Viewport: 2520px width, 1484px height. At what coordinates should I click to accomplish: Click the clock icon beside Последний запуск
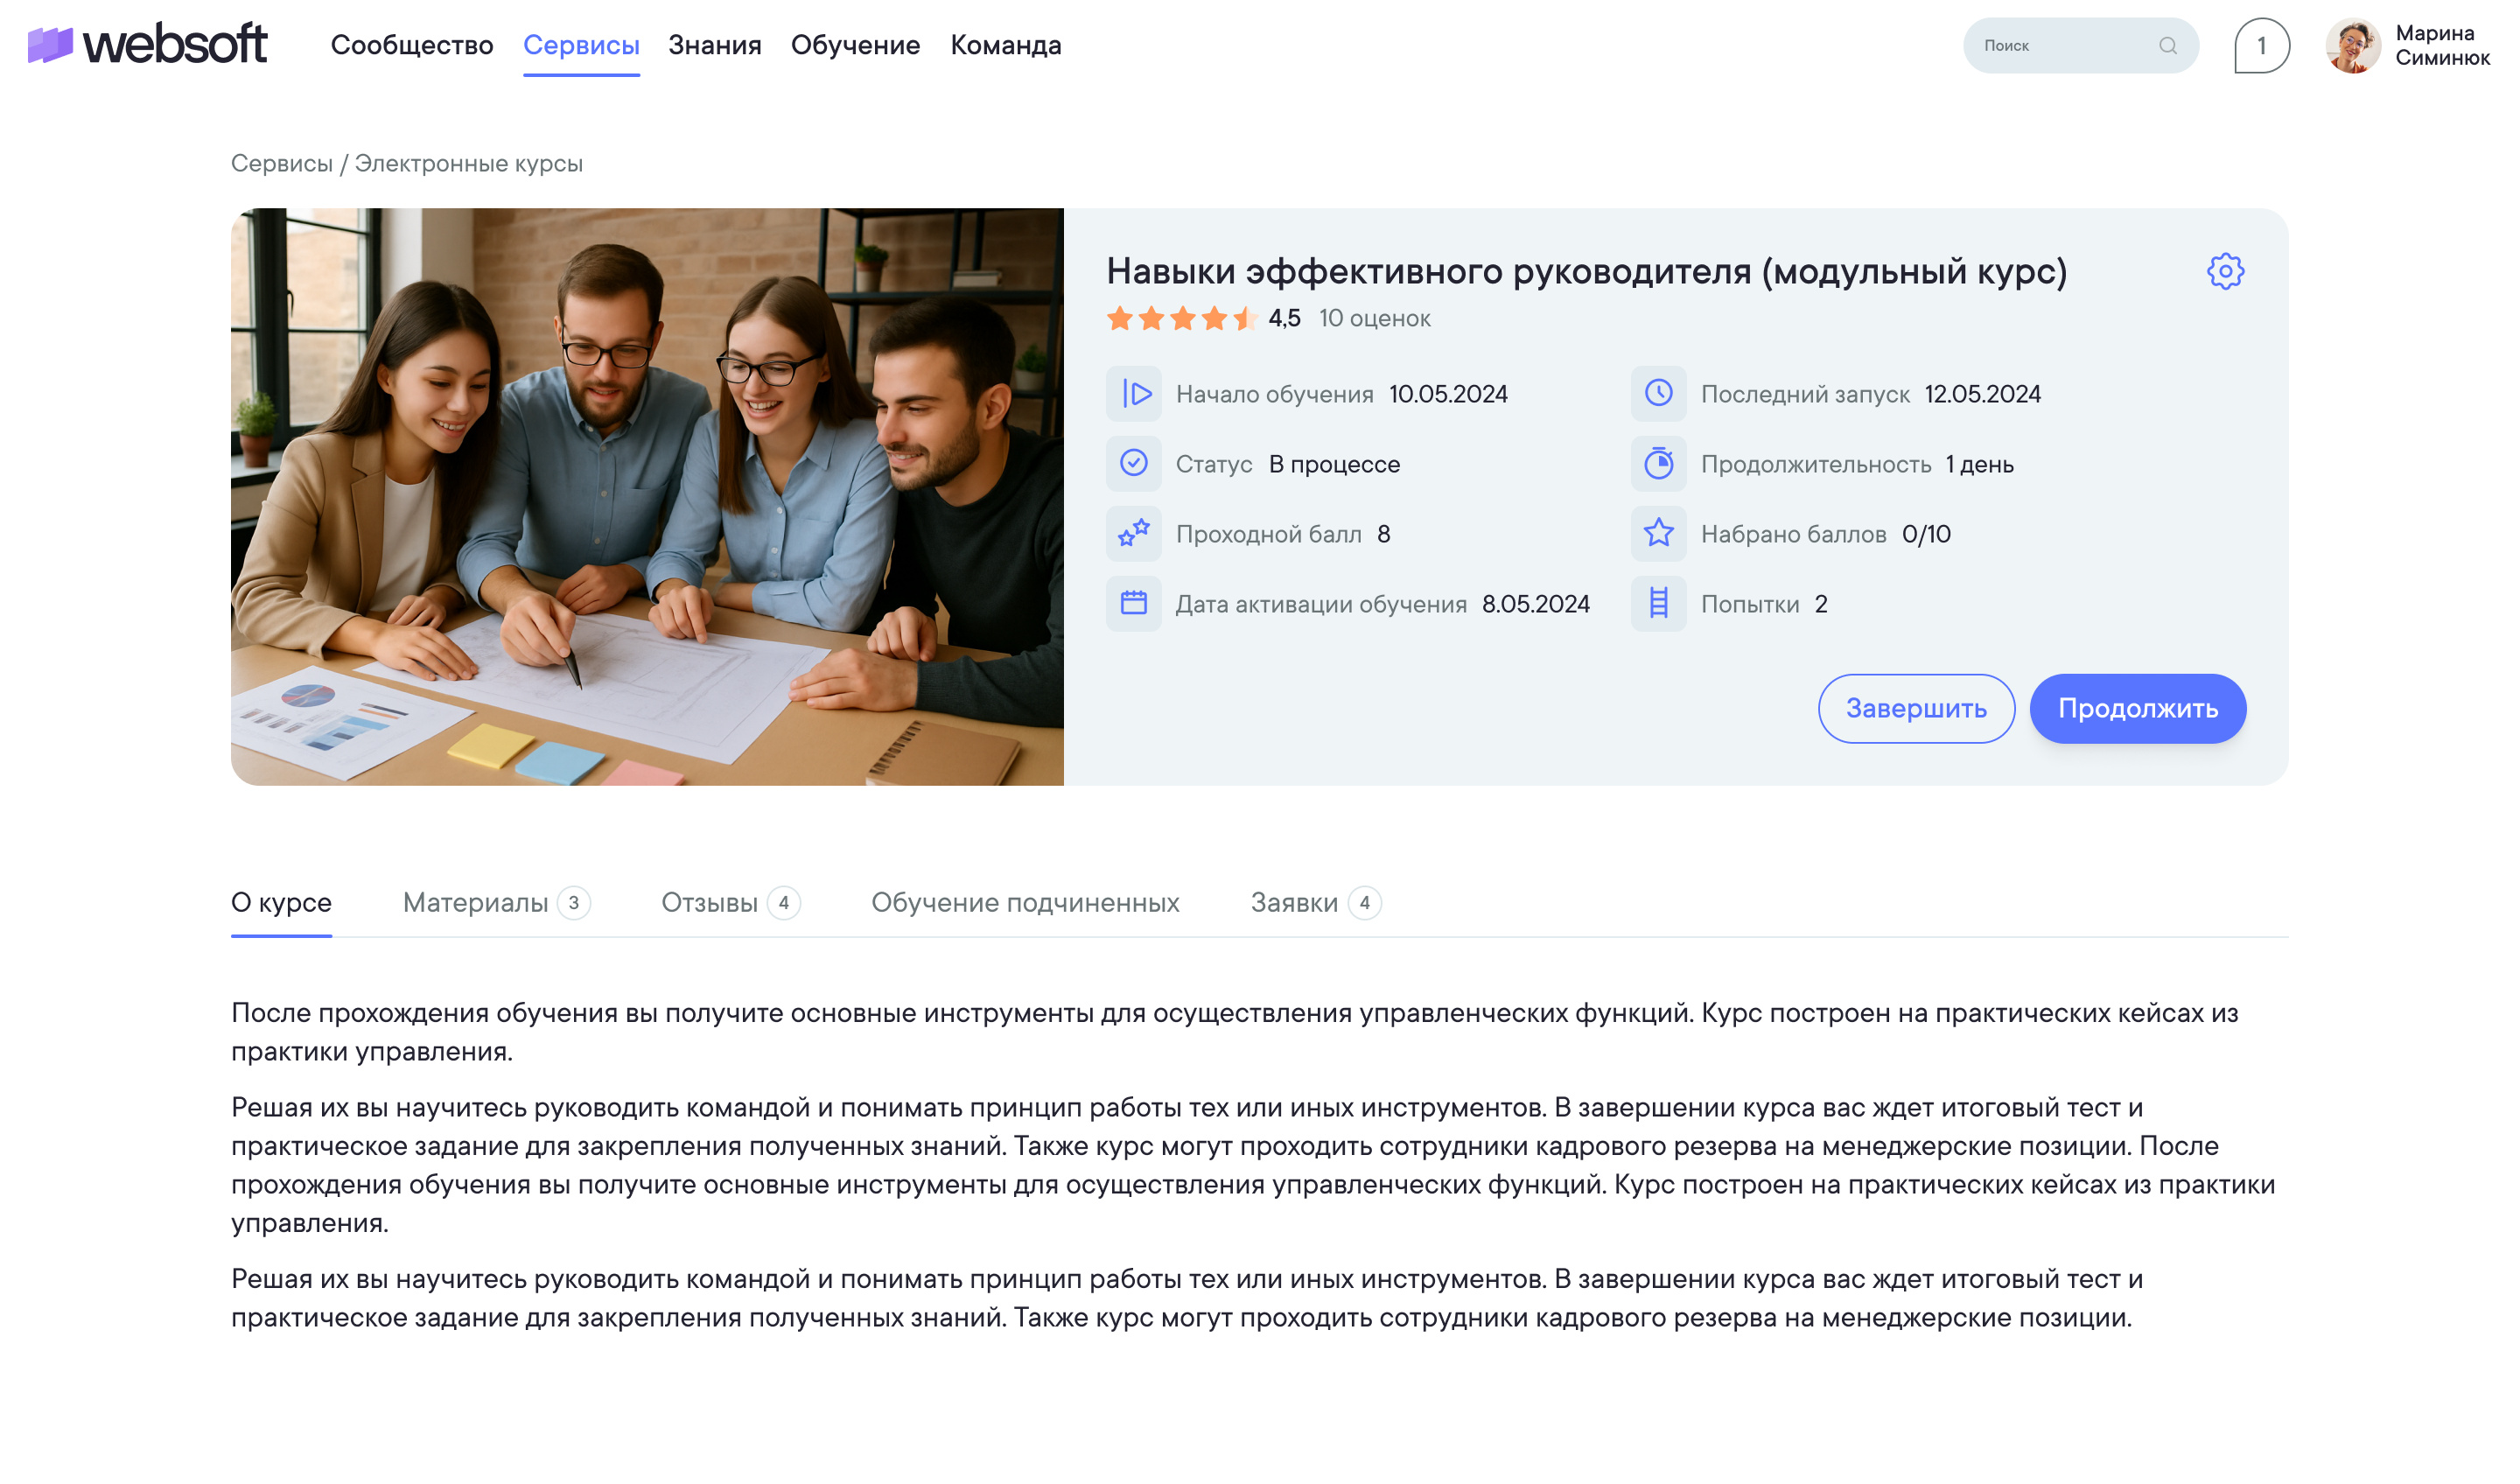click(1659, 394)
